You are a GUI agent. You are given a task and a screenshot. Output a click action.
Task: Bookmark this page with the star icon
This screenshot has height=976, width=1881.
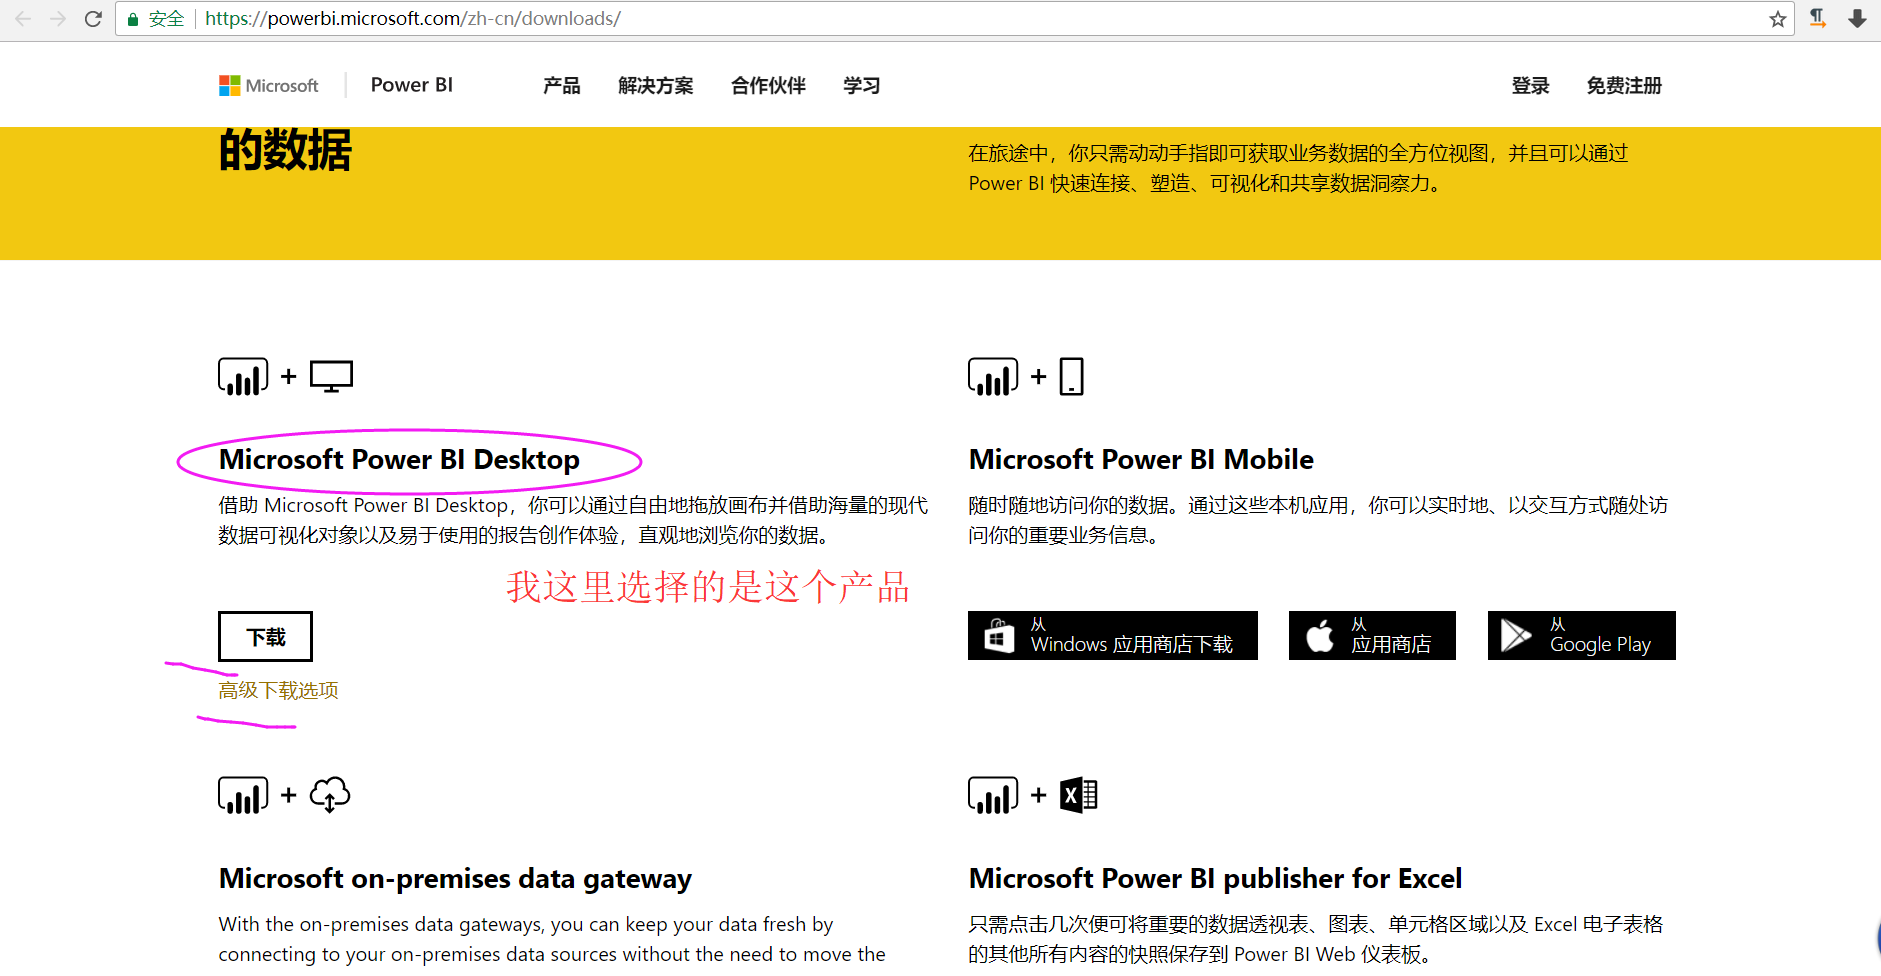(x=1777, y=19)
